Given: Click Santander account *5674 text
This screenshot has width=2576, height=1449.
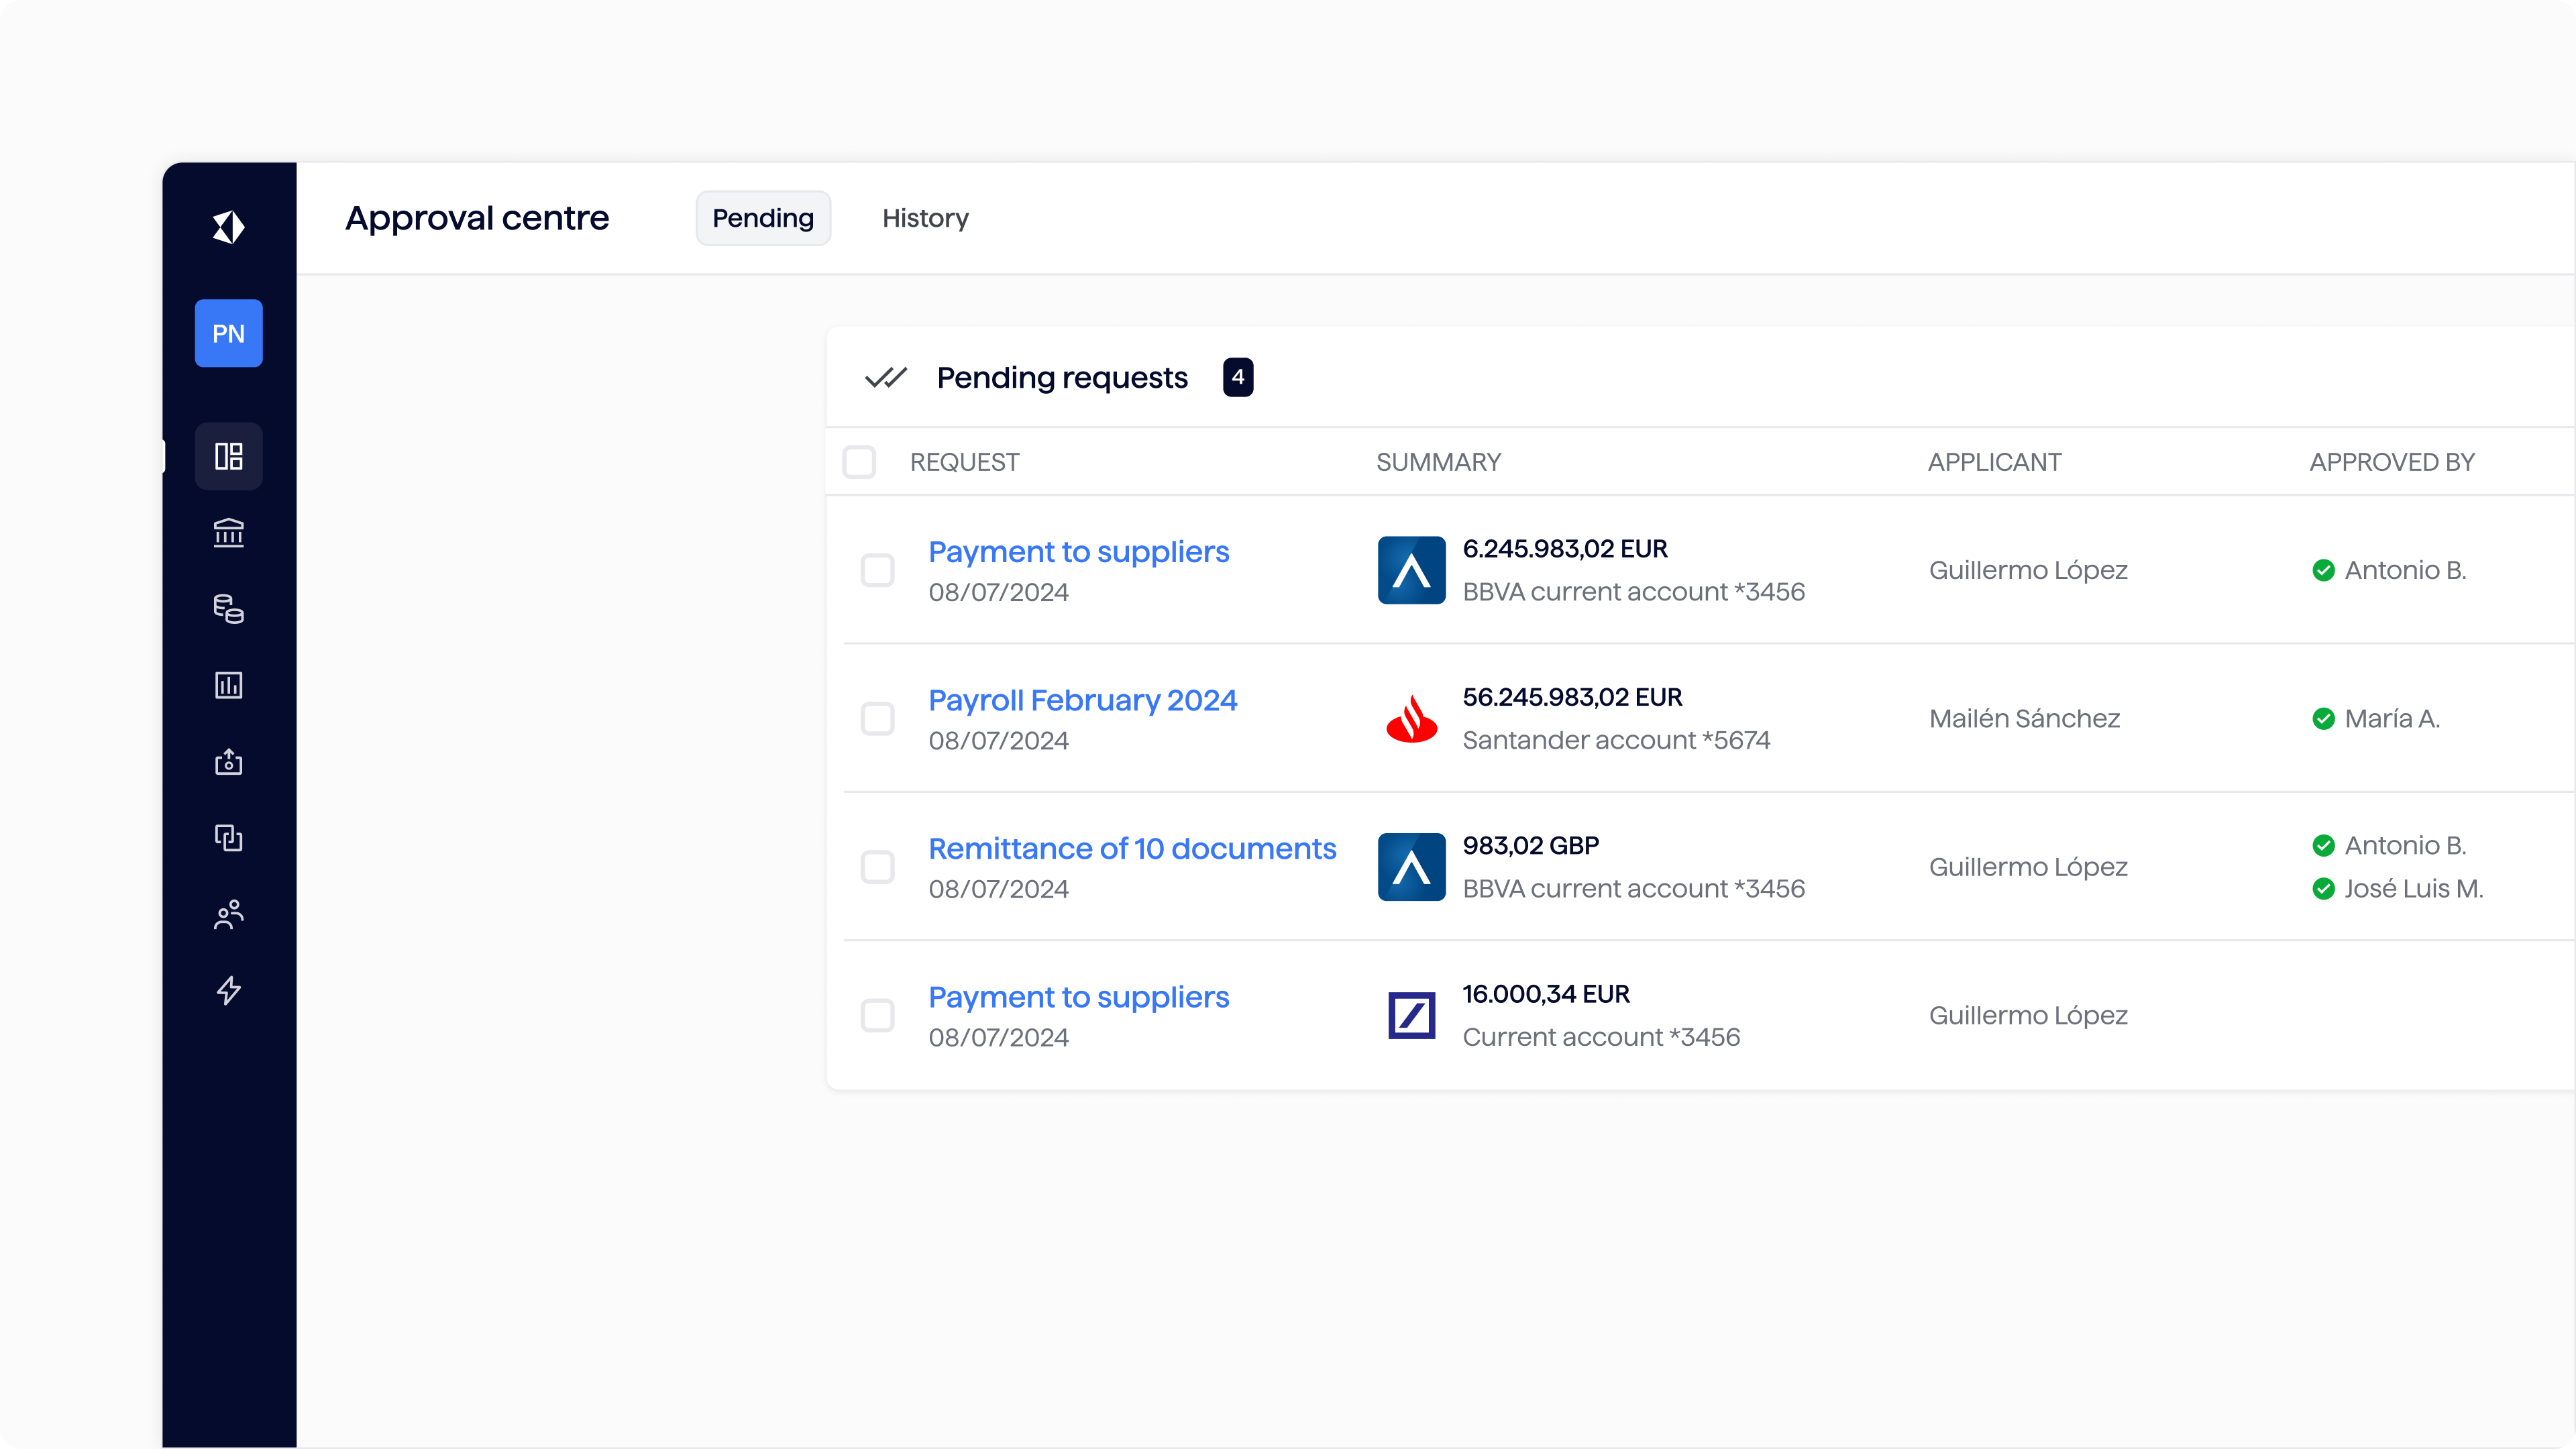Looking at the screenshot, I should pyautogui.click(x=1616, y=740).
